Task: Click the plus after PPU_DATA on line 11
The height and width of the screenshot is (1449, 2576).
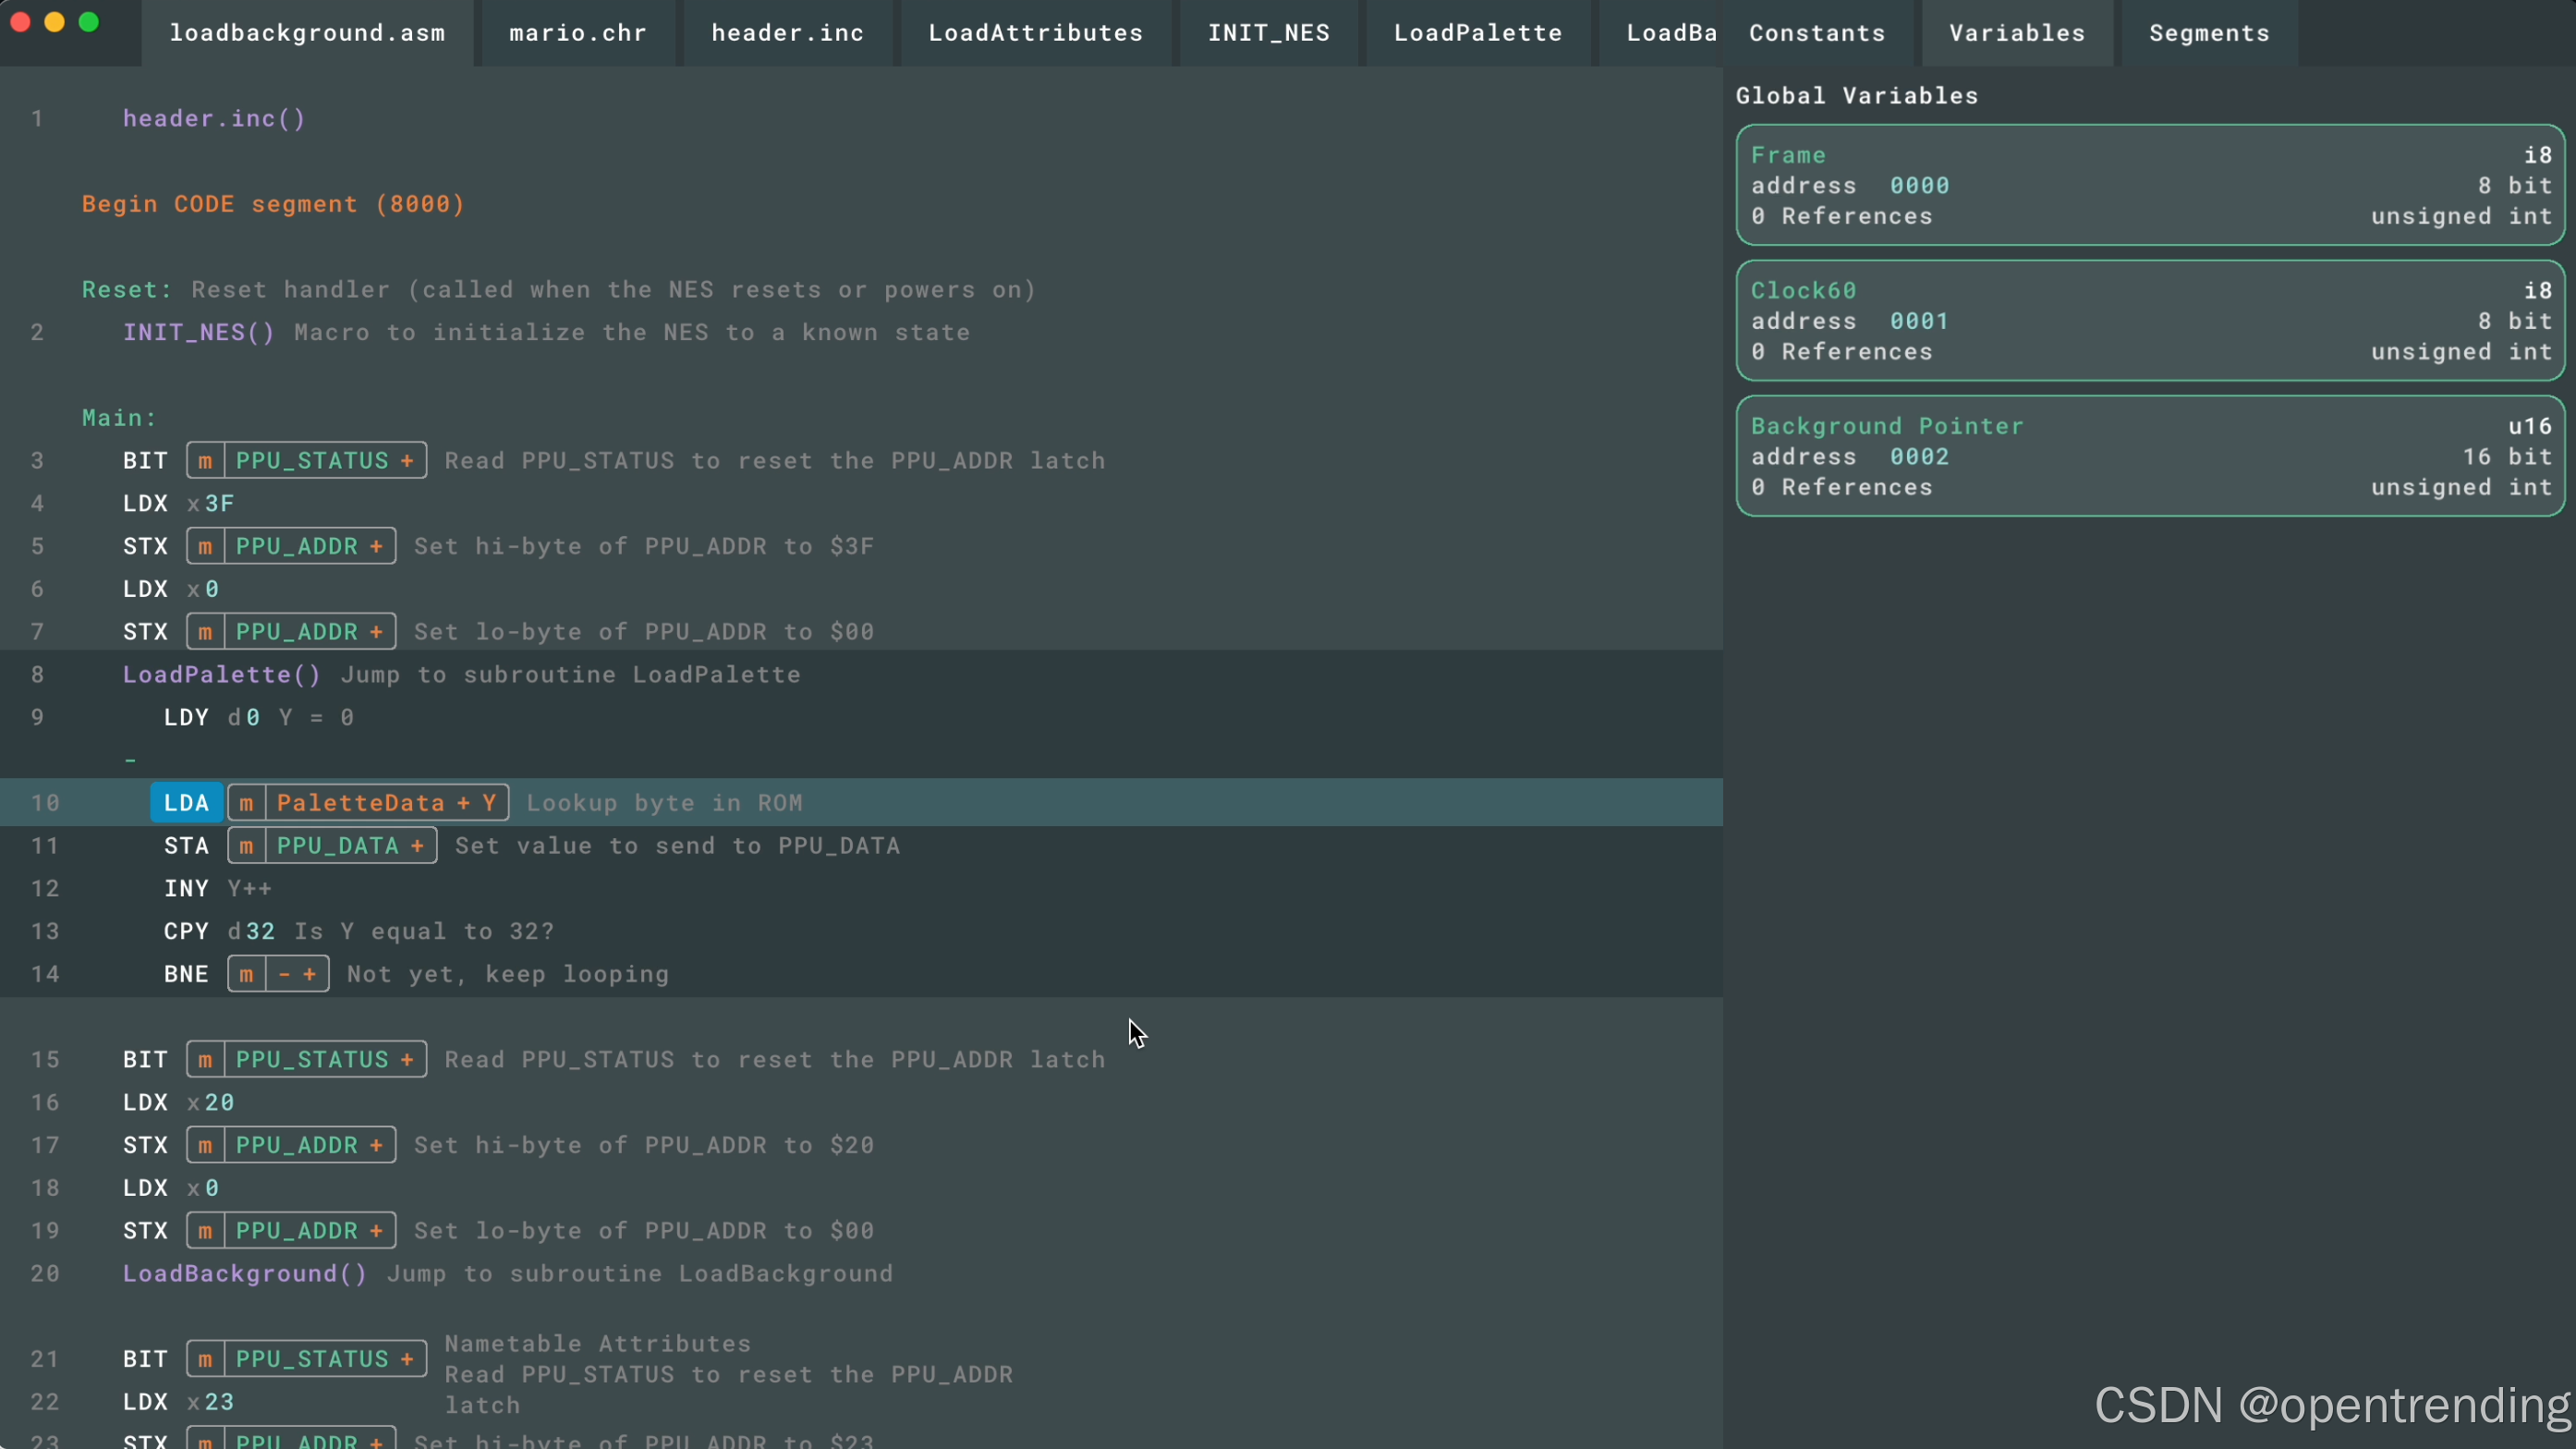Action: point(418,846)
